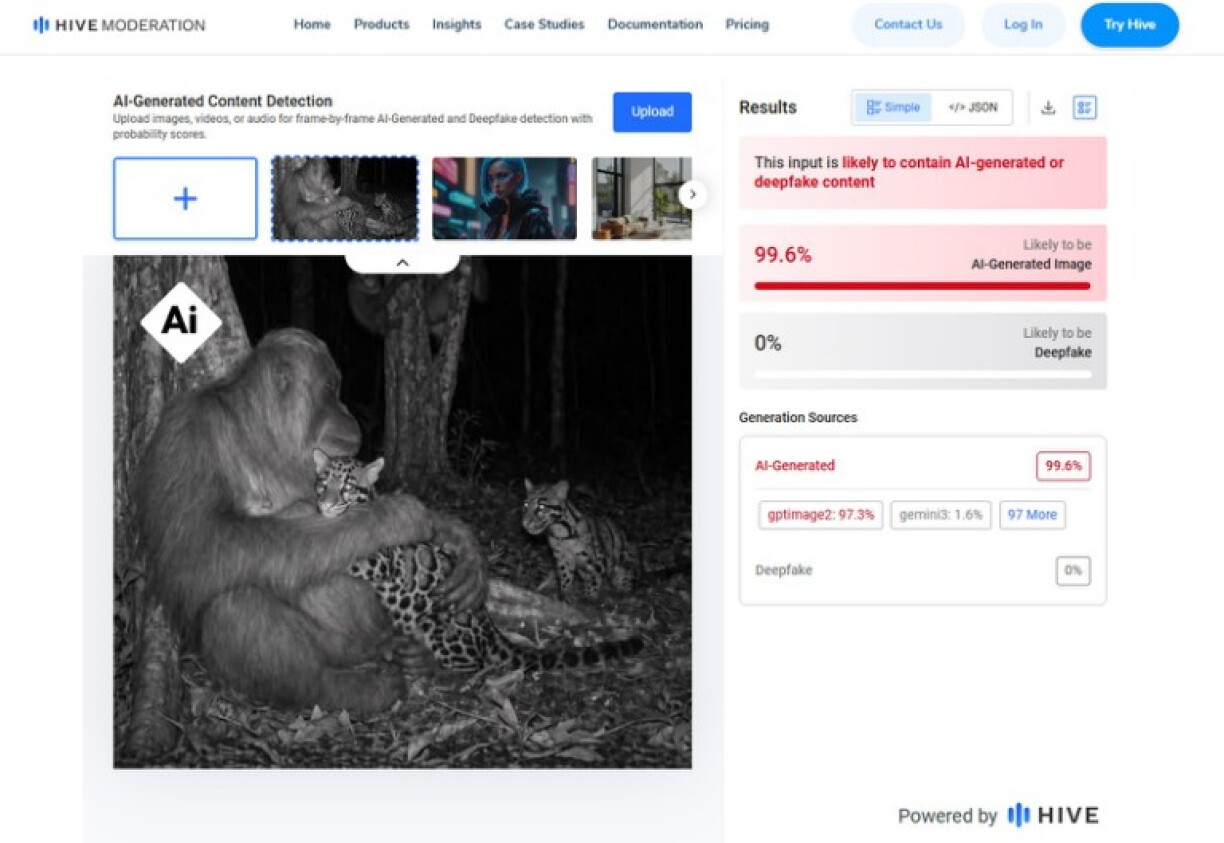This screenshot has height=843, width=1224.
Task: Click the Hive Moderation logo
Action: pos(119,25)
